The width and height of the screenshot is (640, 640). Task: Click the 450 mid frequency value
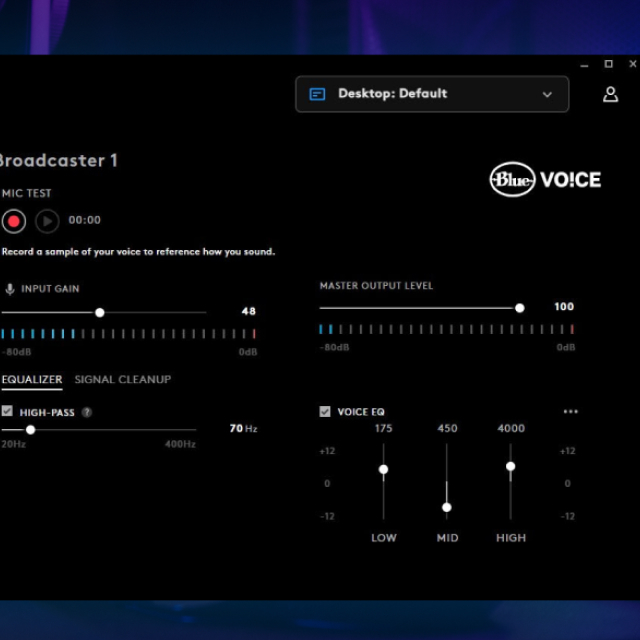click(x=447, y=429)
